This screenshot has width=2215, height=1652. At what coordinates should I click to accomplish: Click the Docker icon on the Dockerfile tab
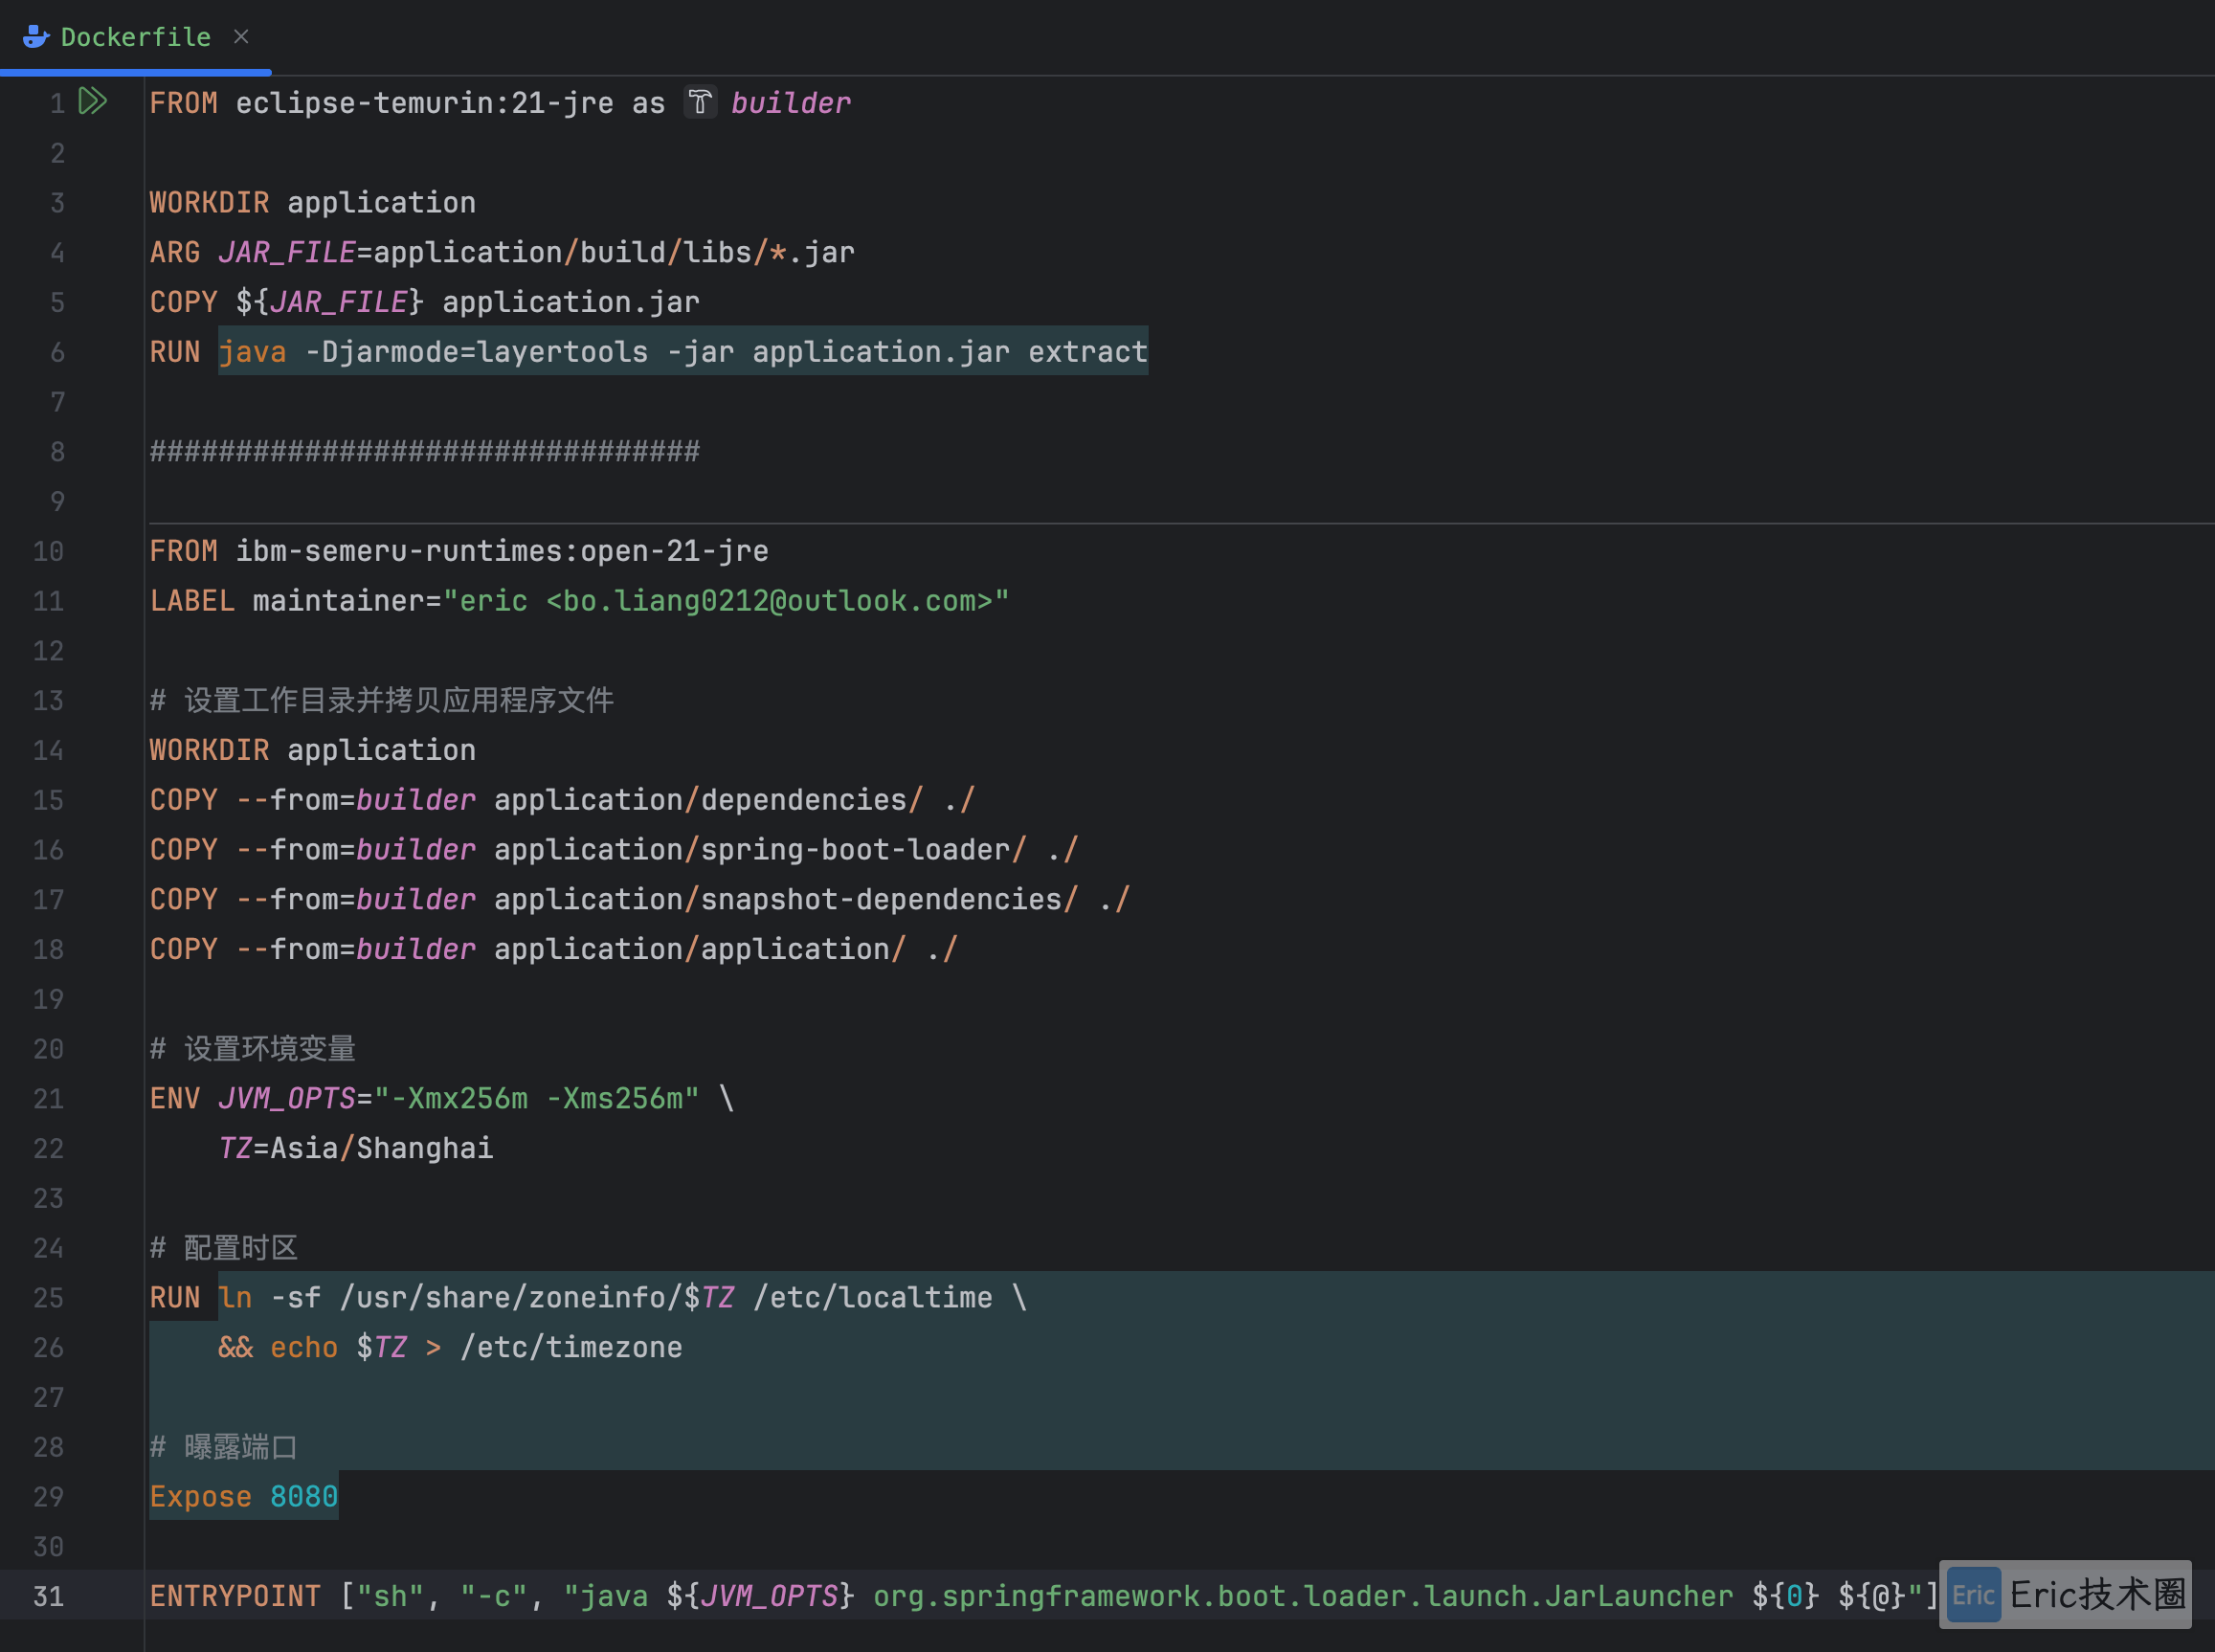(x=36, y=37)
